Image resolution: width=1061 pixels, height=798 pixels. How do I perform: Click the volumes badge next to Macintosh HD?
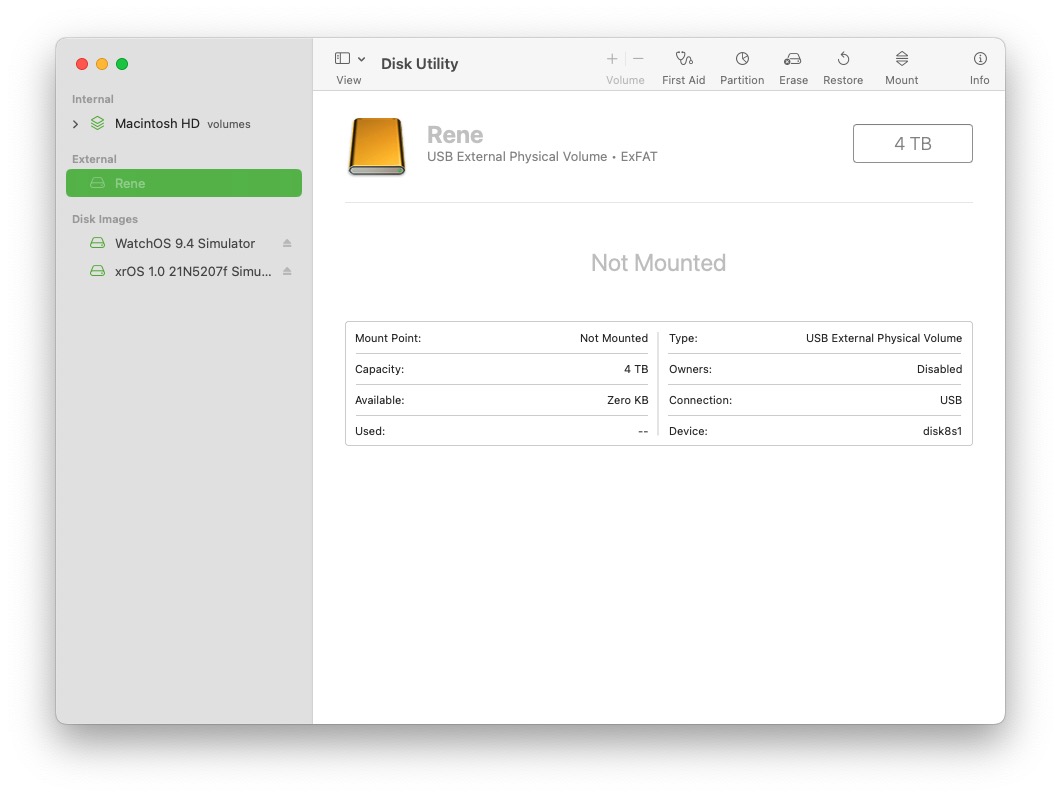tap(228, 124)
